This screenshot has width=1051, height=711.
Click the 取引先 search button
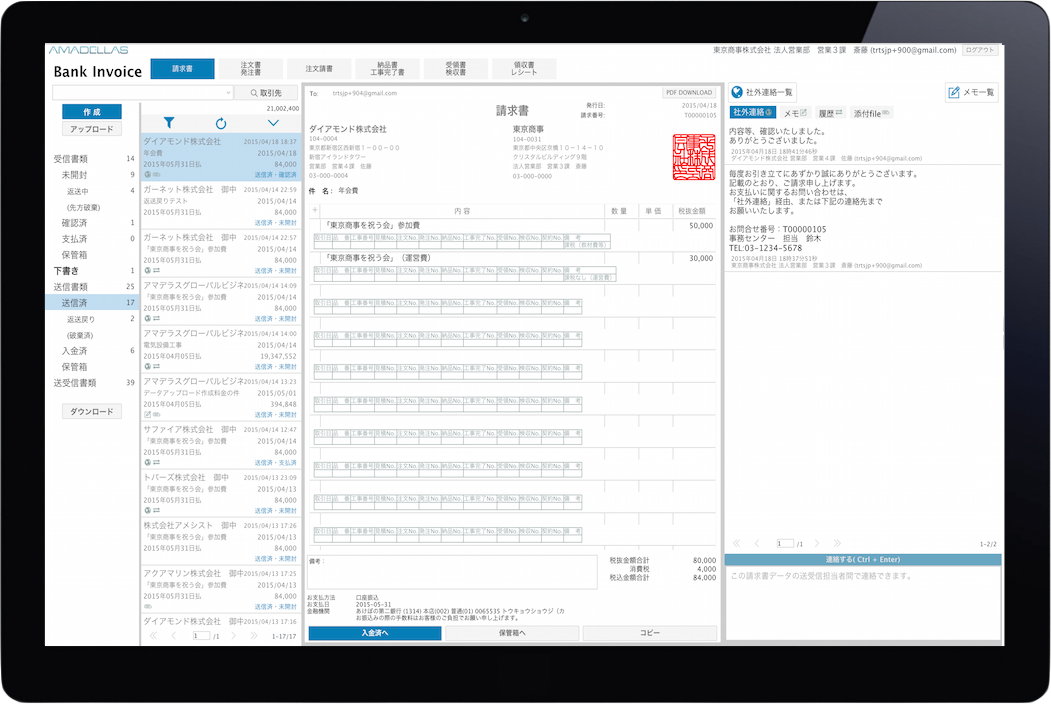(x=266, y=92)
